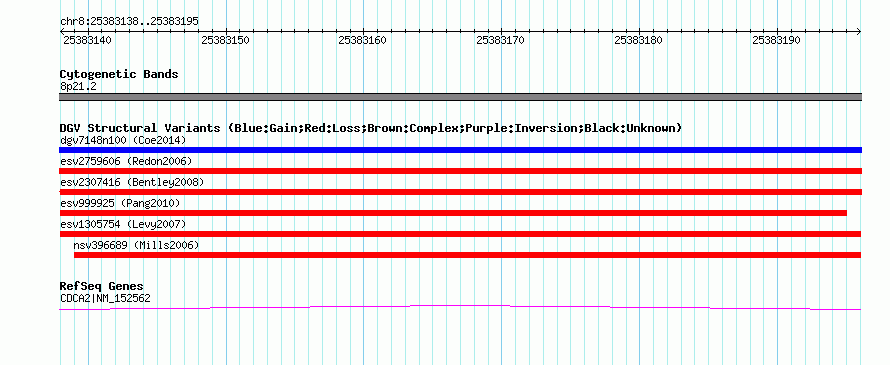Screen dimensions: 890x365
Task: Click the red bar under esv2307416
Action: 460,192
